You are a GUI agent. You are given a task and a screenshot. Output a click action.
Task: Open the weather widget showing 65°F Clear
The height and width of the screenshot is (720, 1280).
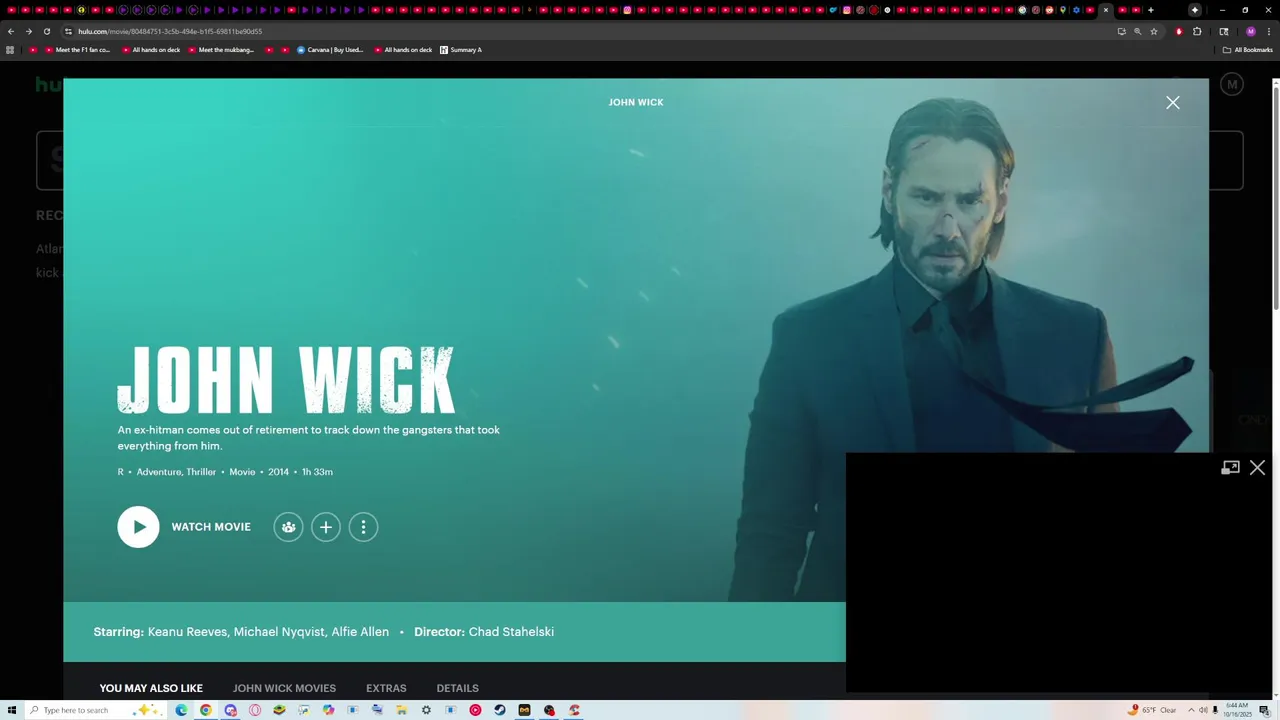[x=1152, y=710]
